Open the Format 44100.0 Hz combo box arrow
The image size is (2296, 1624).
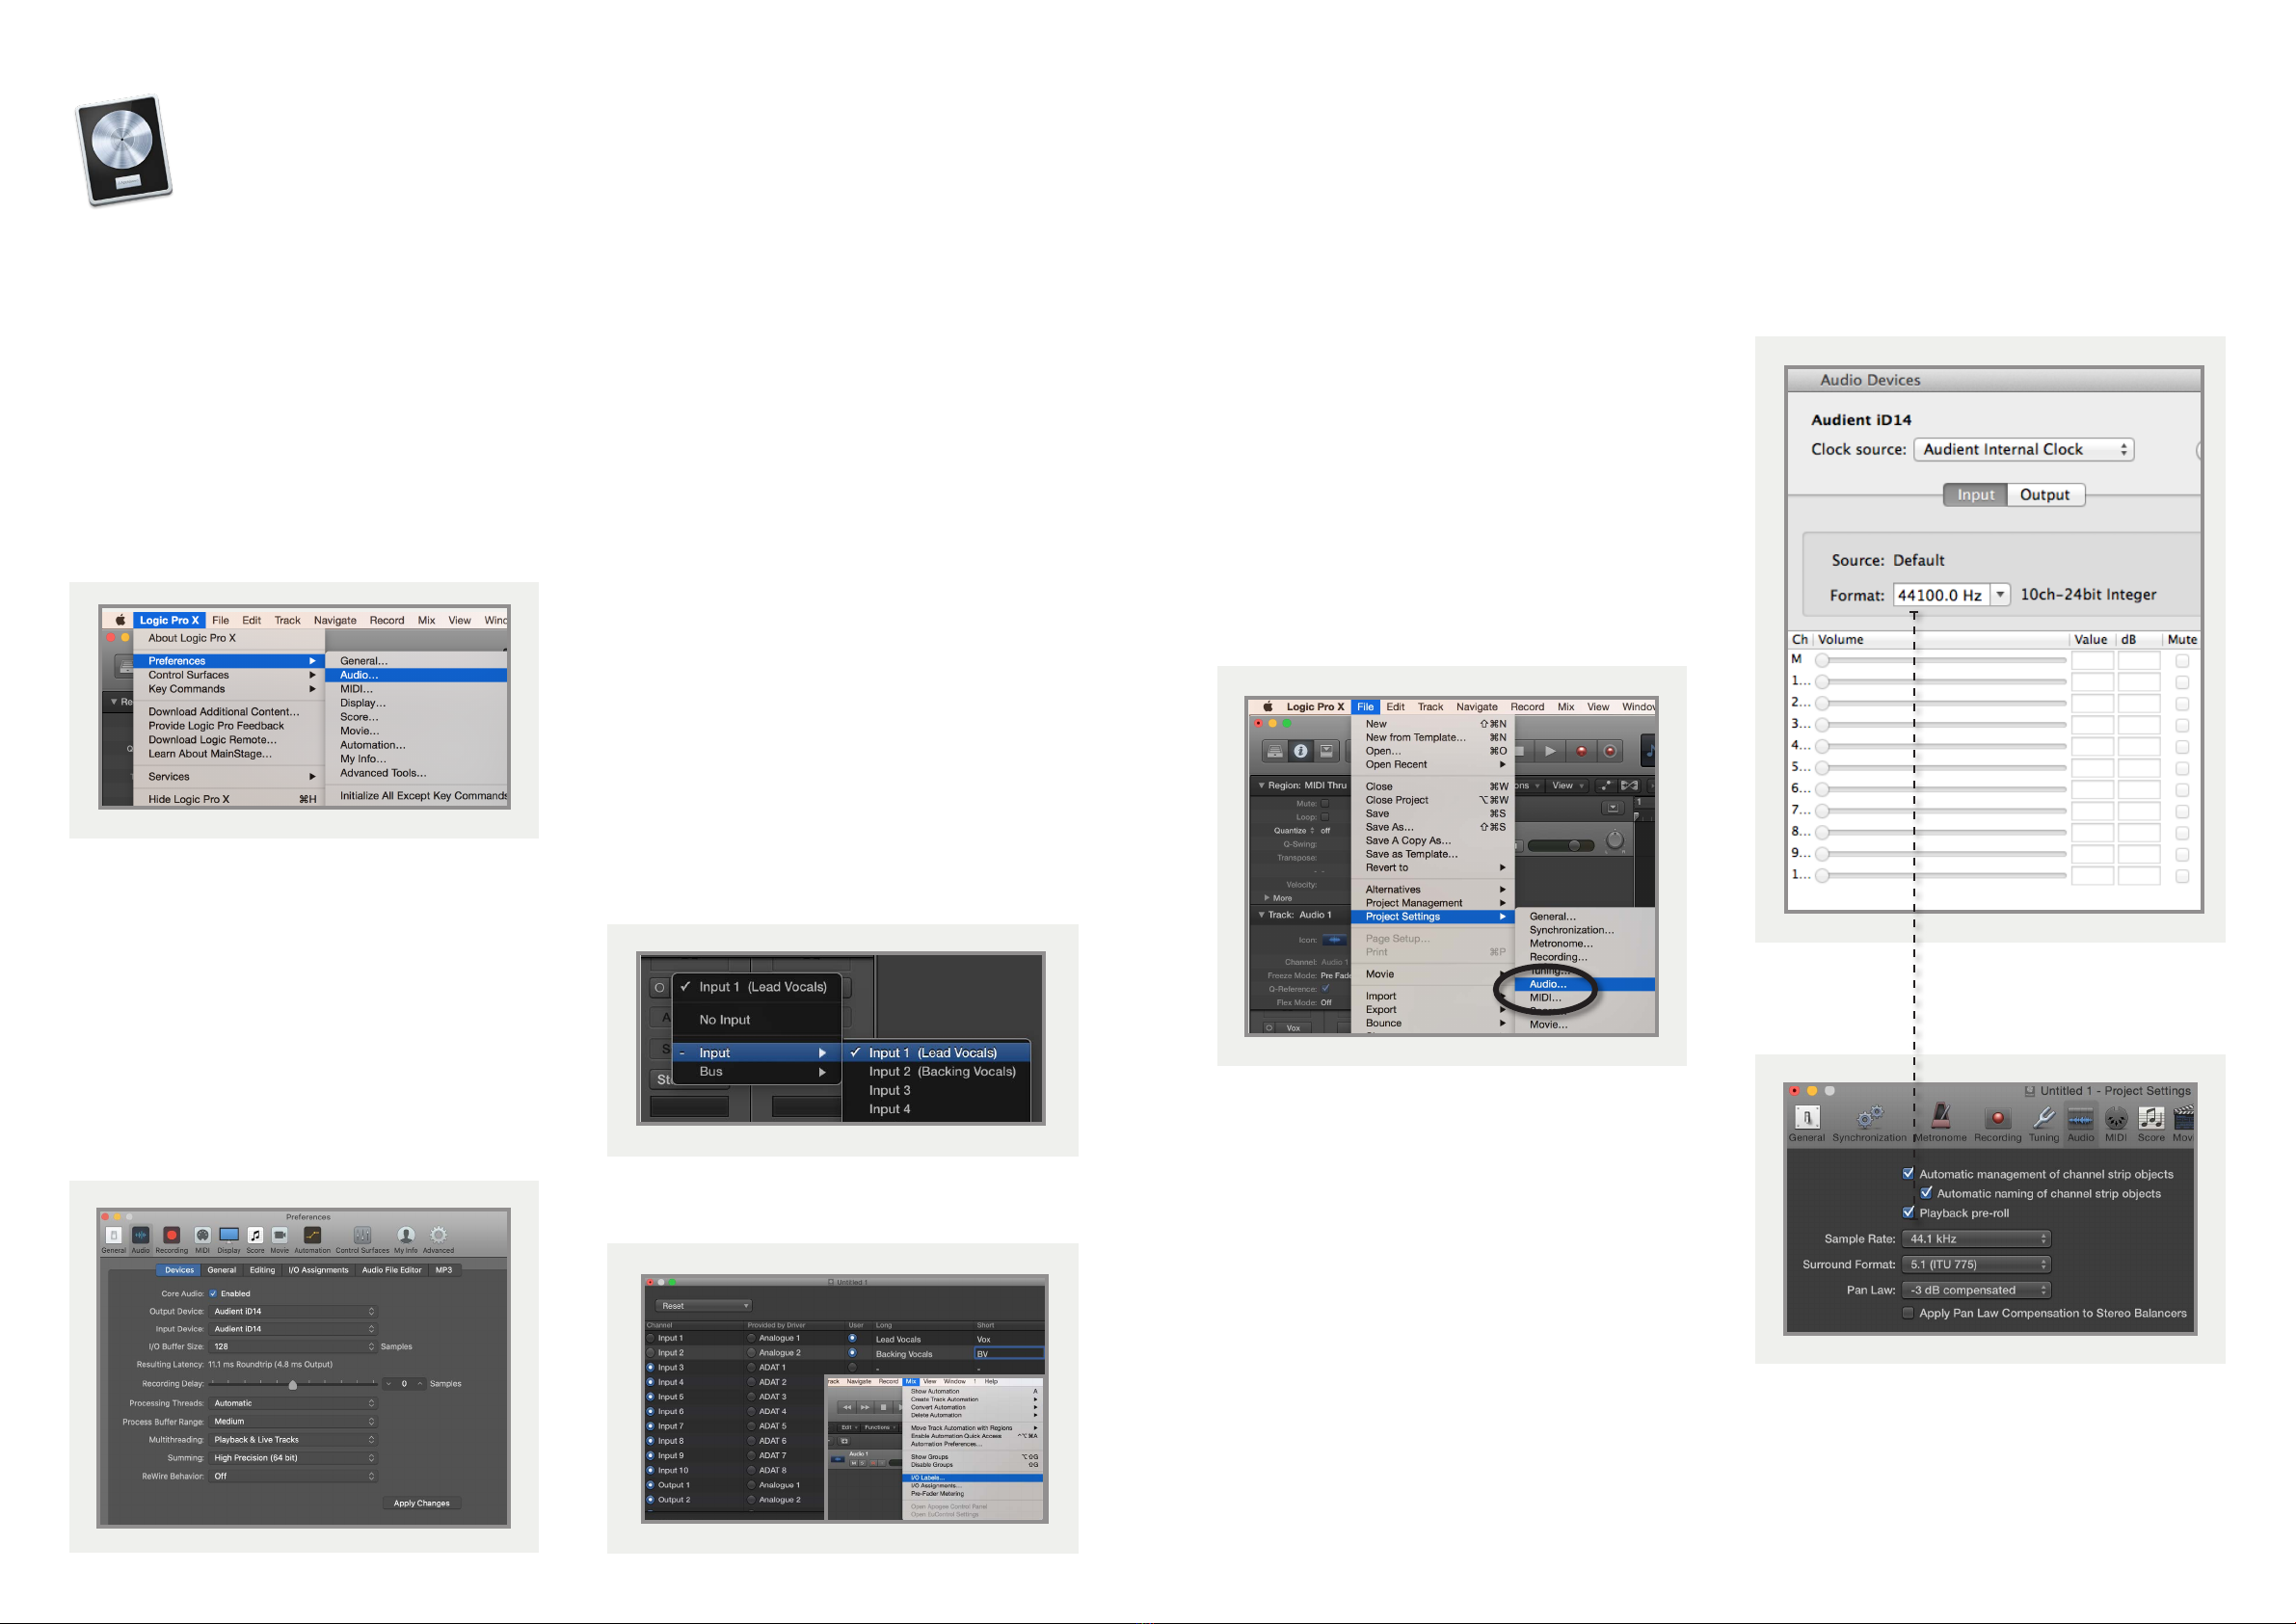2000,595
